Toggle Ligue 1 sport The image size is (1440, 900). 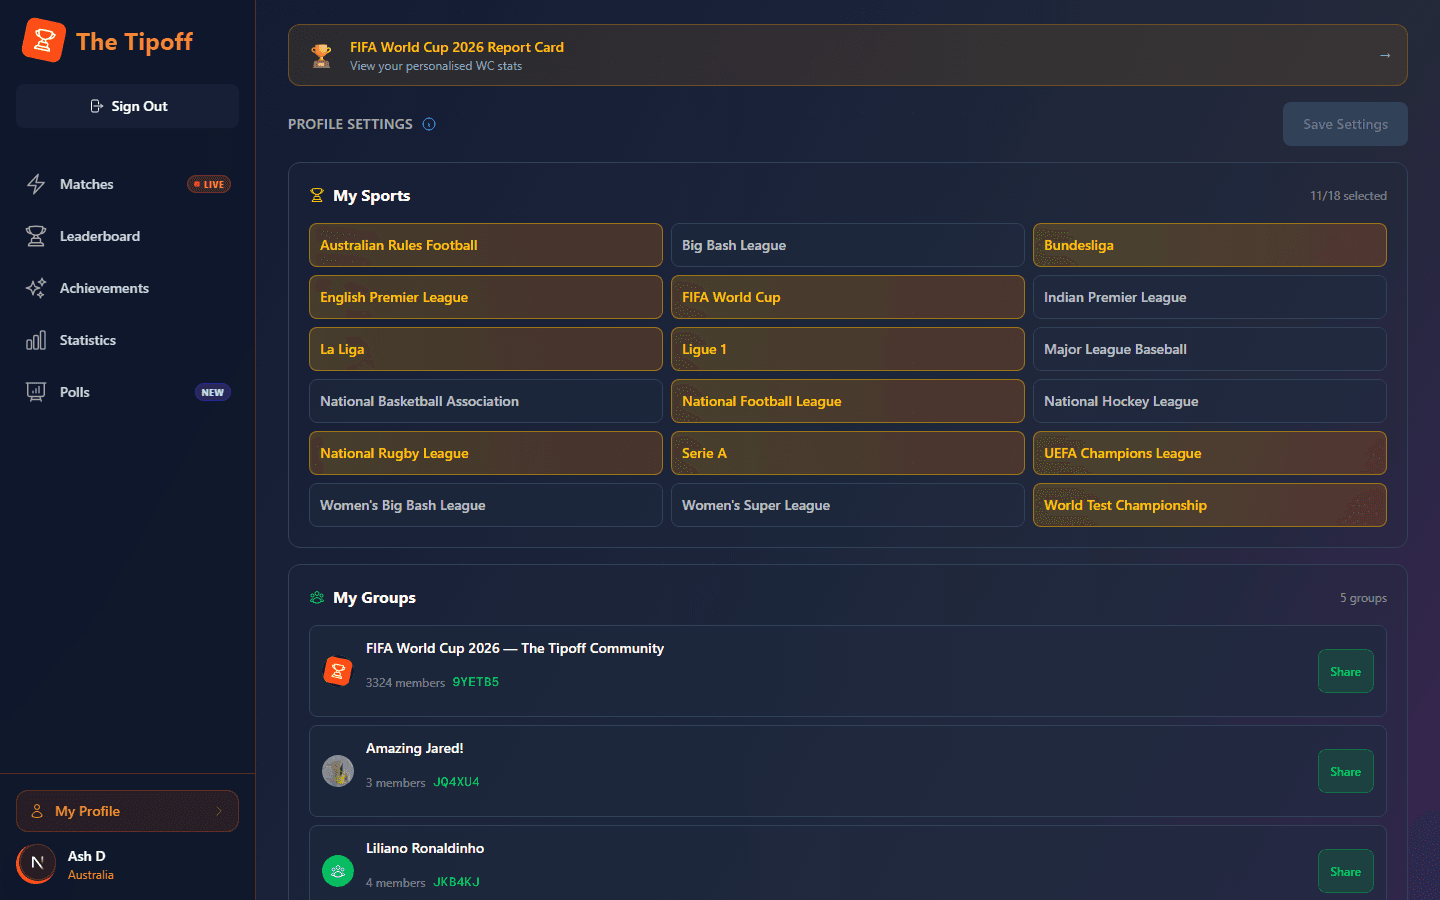(848, 349)
